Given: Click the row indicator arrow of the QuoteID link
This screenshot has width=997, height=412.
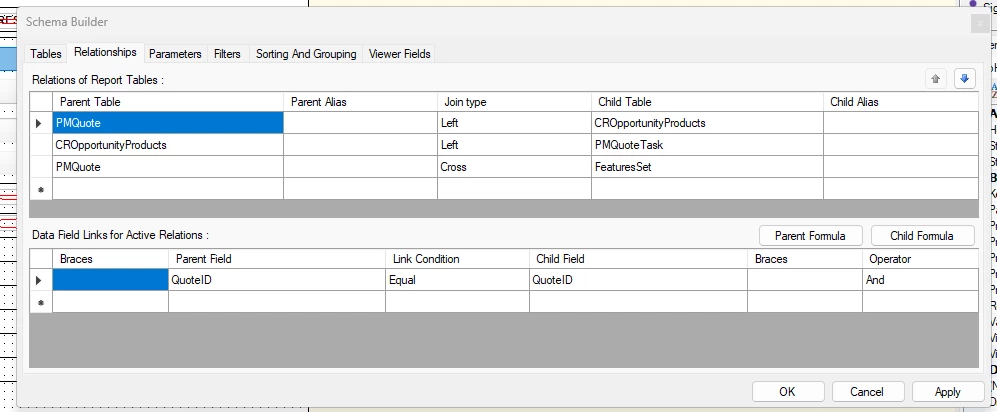Looking at the screenshot, I should click(41, 280).
